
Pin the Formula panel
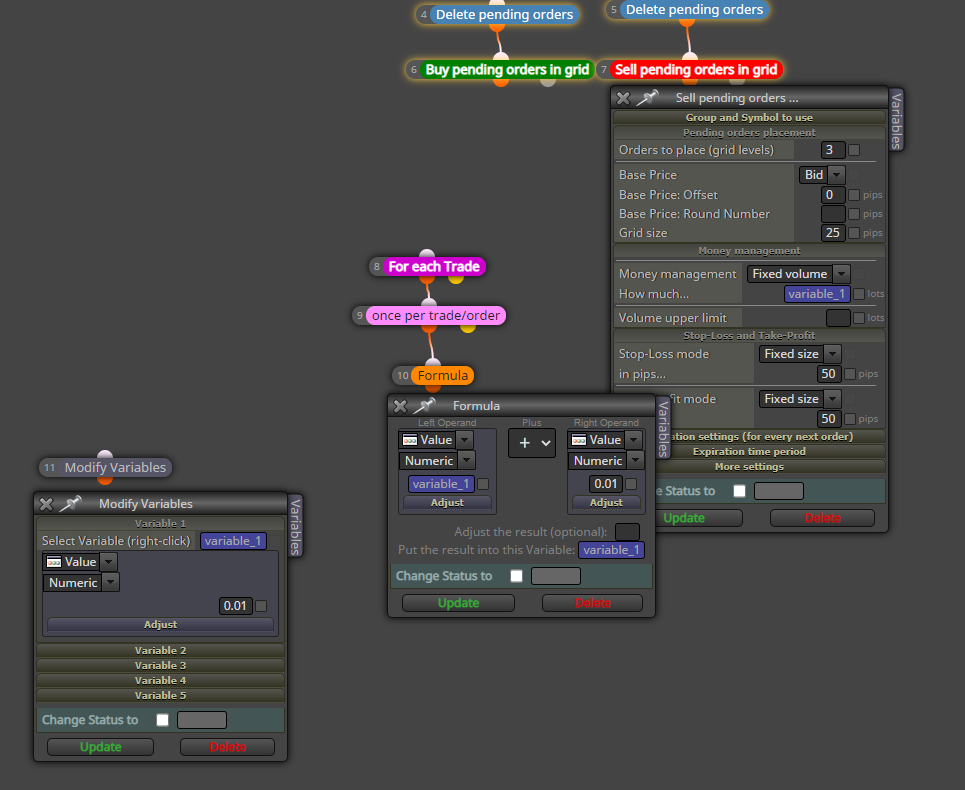(x=424, y=405)
